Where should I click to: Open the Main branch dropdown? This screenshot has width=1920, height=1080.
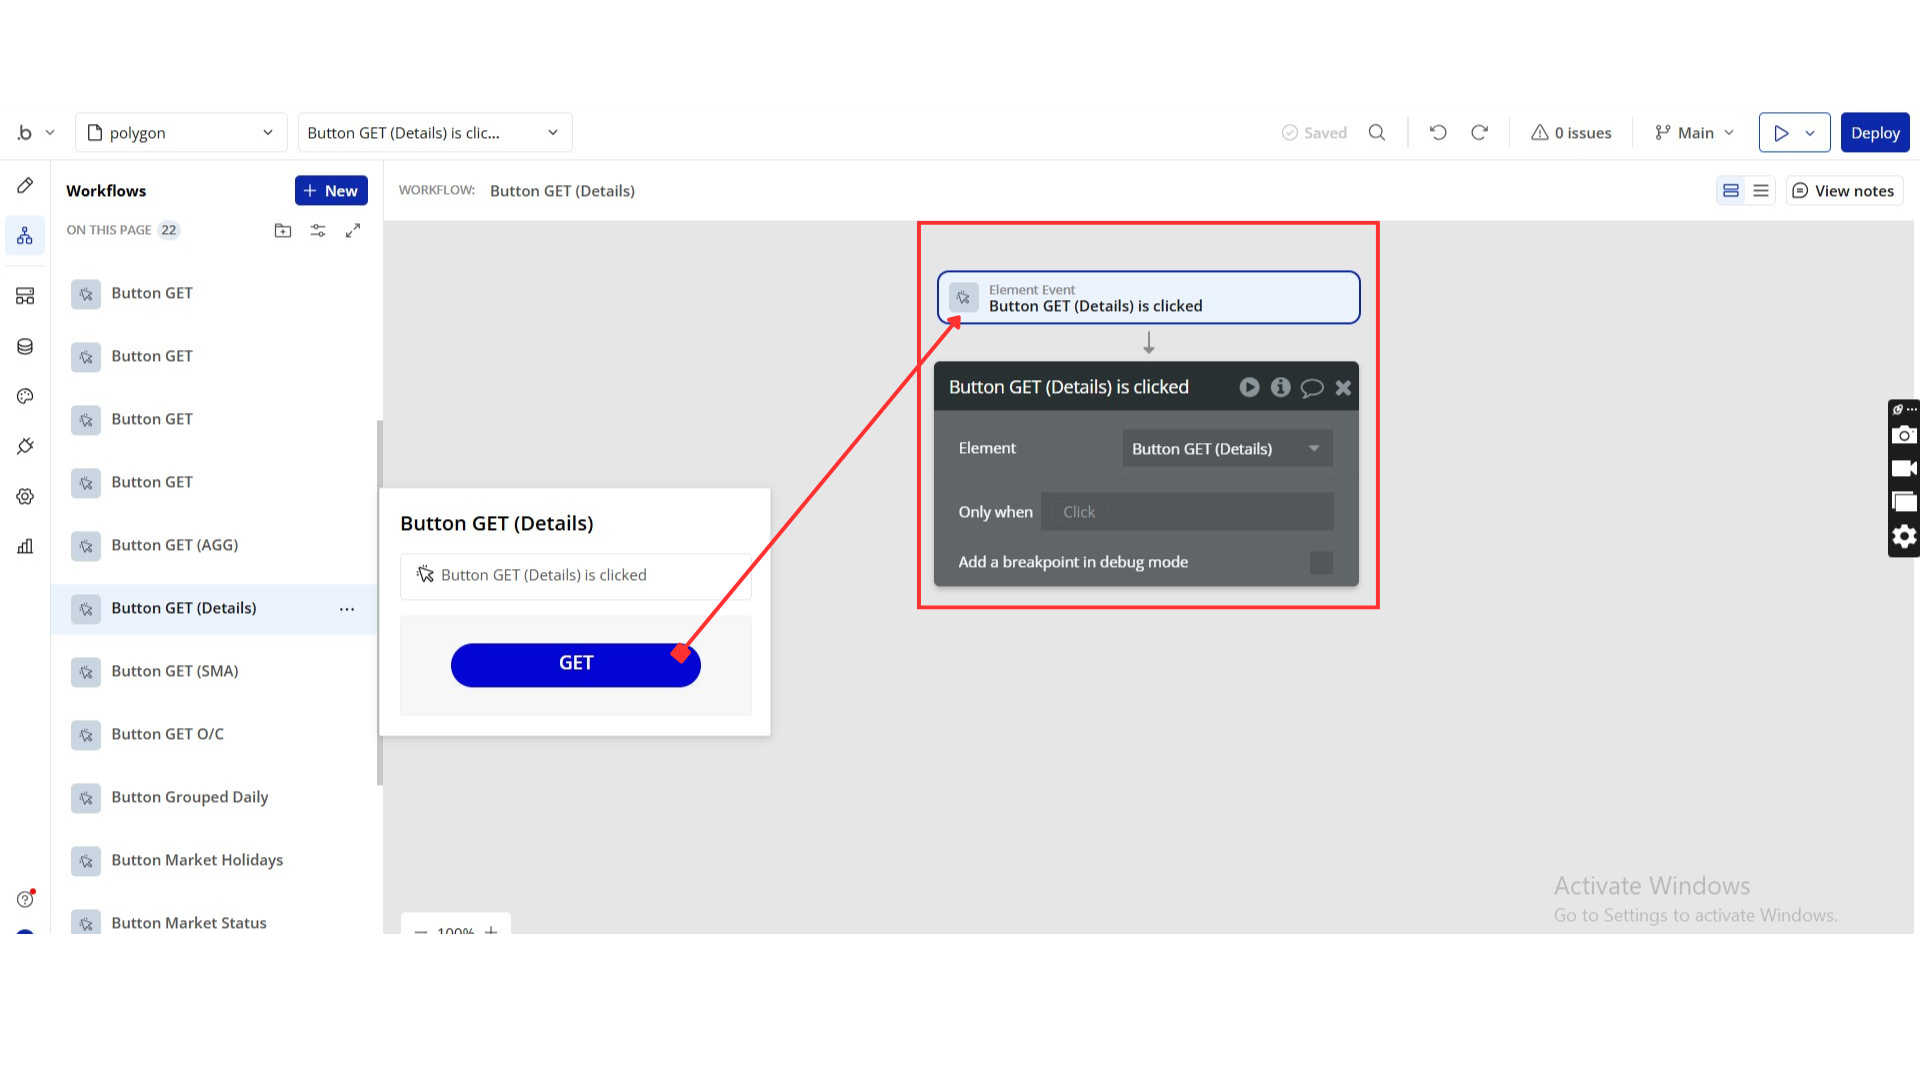click(x=1695, y=132)
